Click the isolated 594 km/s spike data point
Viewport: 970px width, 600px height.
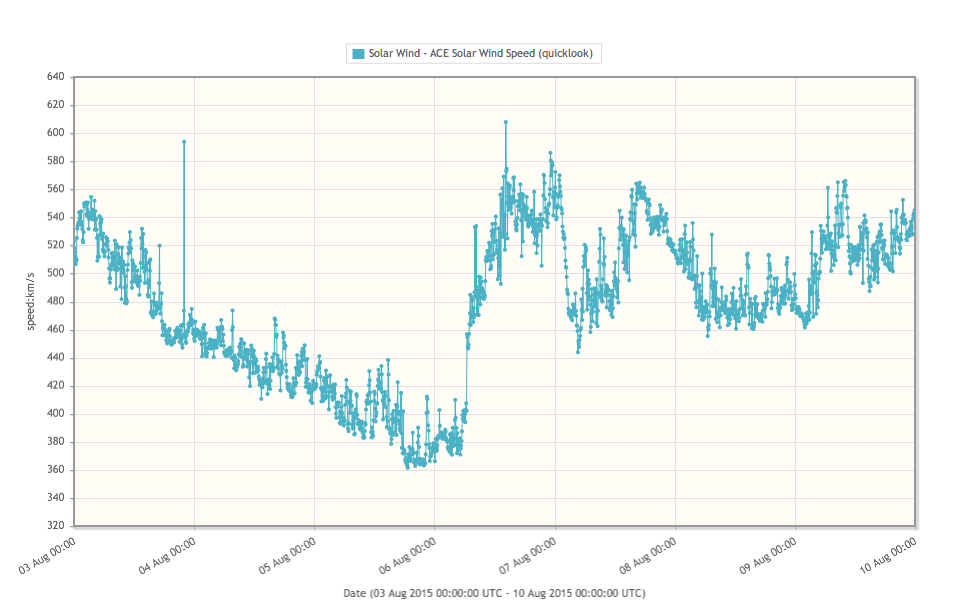pos(184,142)
